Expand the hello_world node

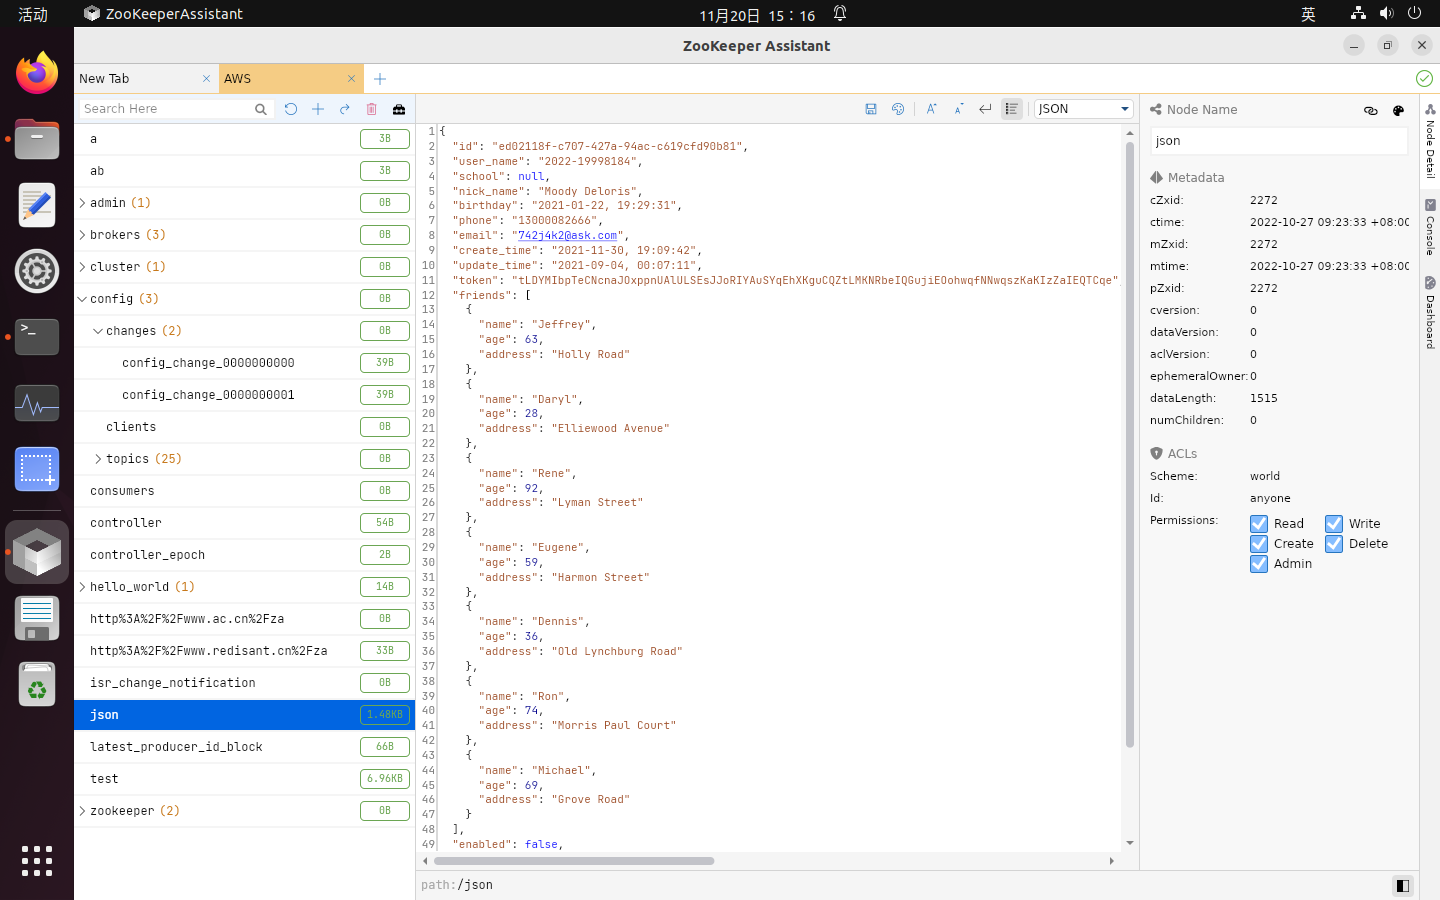click(x=82, y=587)
